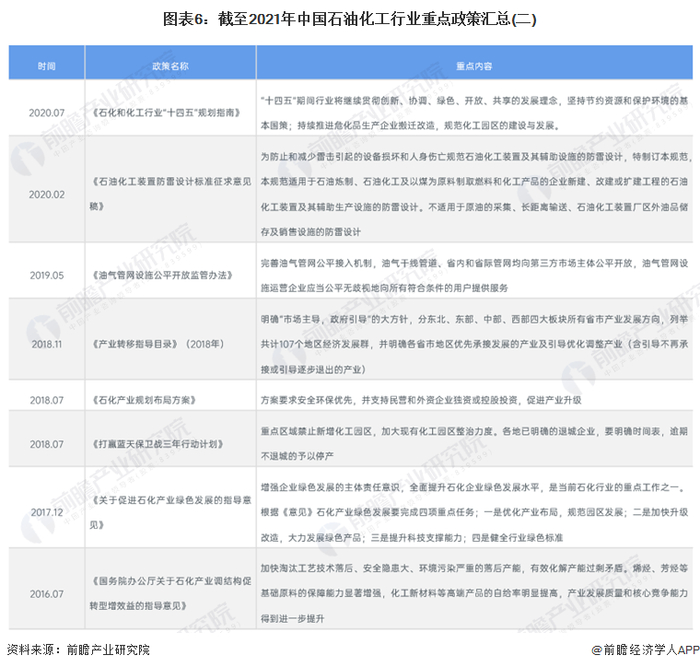This screenshot has height=669, width=700.
Task: Click the @前瞻经济学人APP credit
Action: pos(646,650)
